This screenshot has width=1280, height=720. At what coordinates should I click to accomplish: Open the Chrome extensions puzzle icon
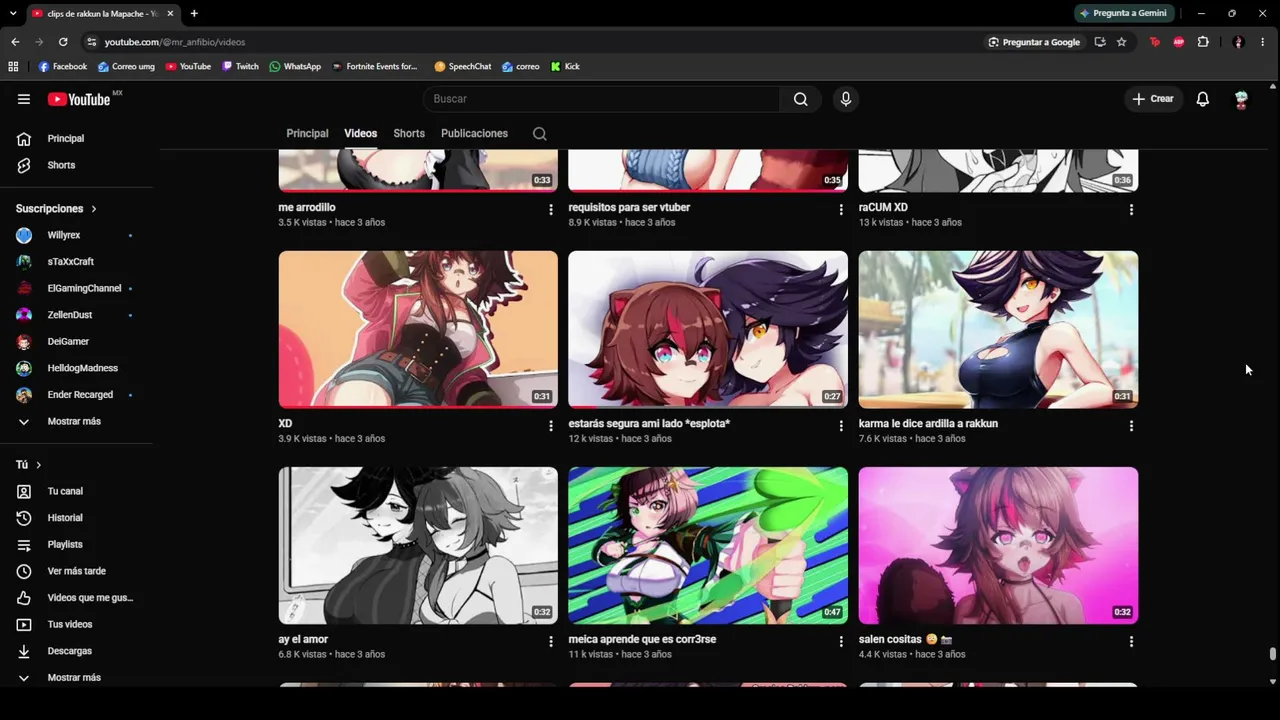(1203, 42)
